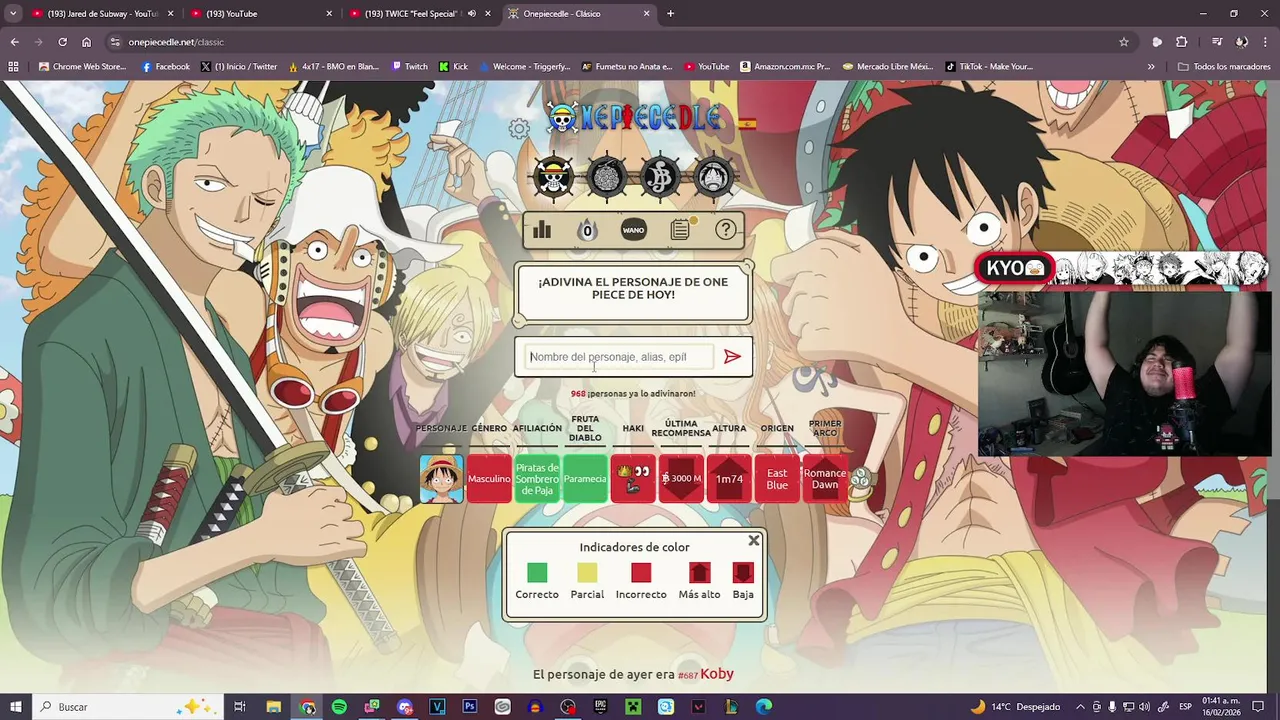
Task: Change language using the Spanish flag
Action: 747,124
